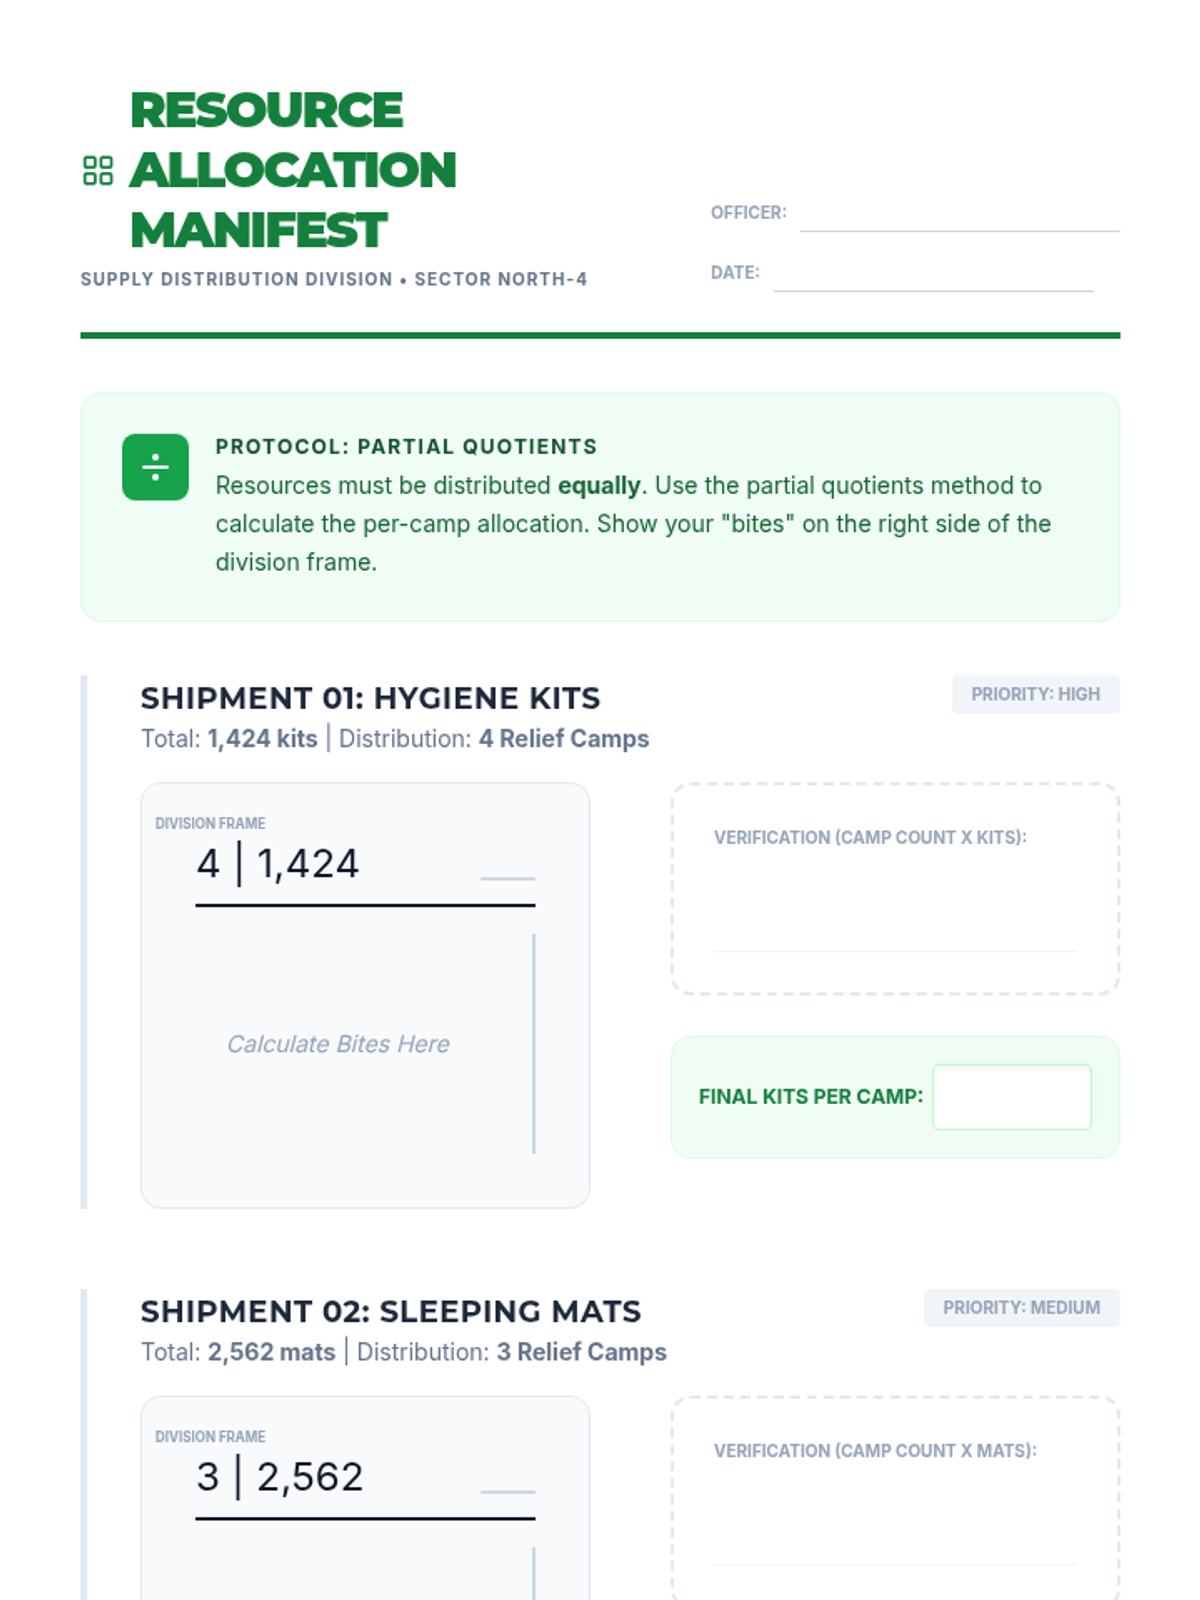
Task: Click the 2,562 dividend in division frame
Action: [309, 1477]
